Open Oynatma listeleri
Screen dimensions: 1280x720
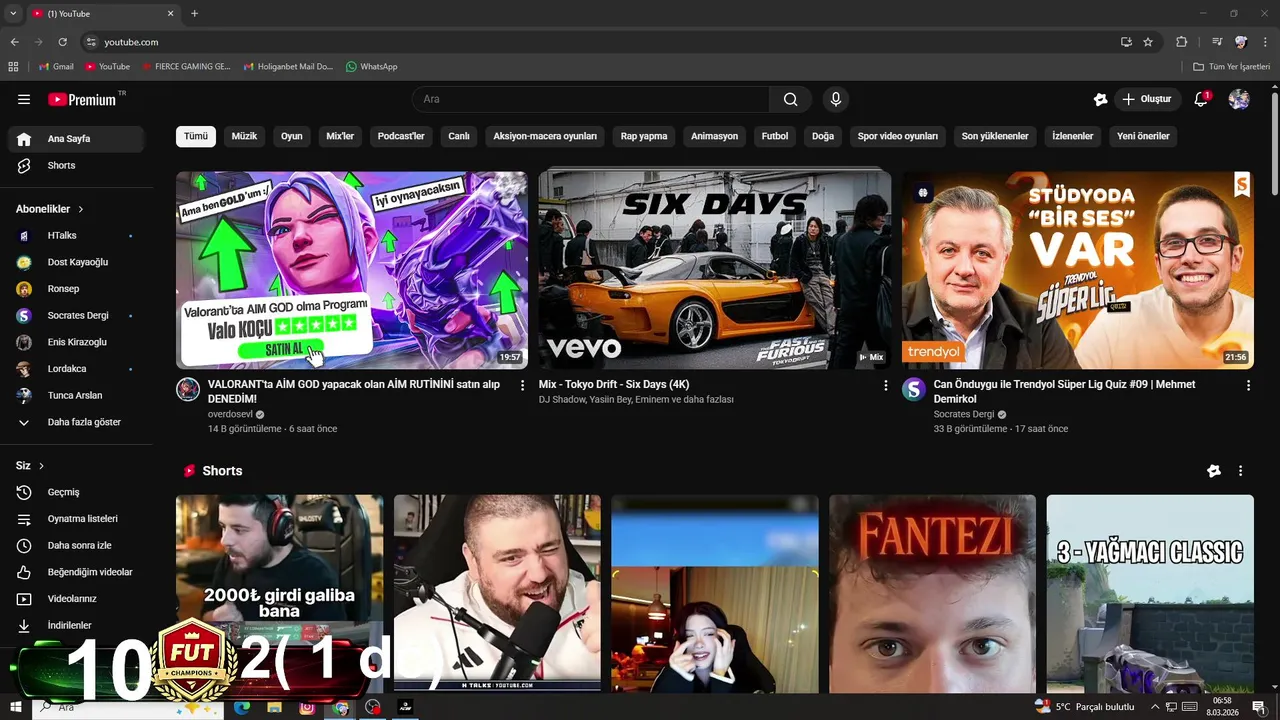(x=76, y=519)
